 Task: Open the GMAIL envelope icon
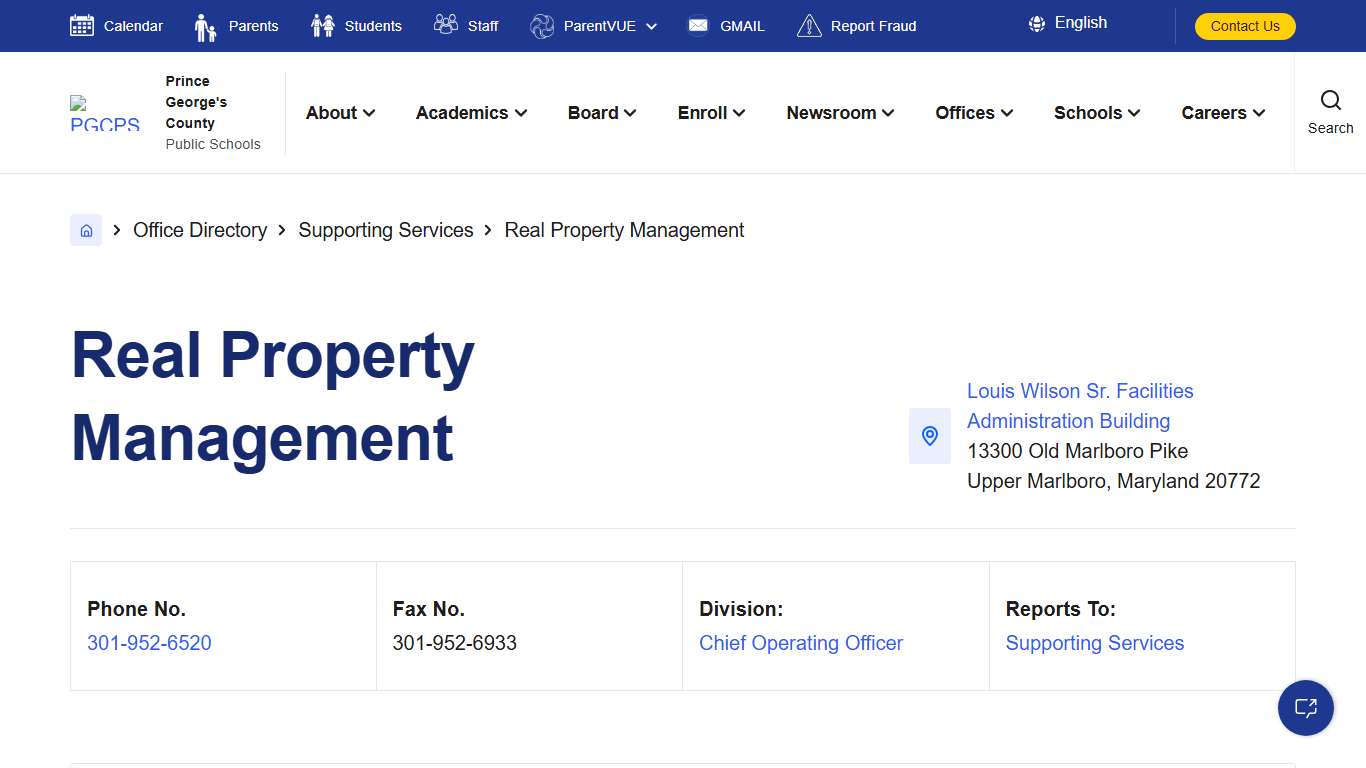697,25
